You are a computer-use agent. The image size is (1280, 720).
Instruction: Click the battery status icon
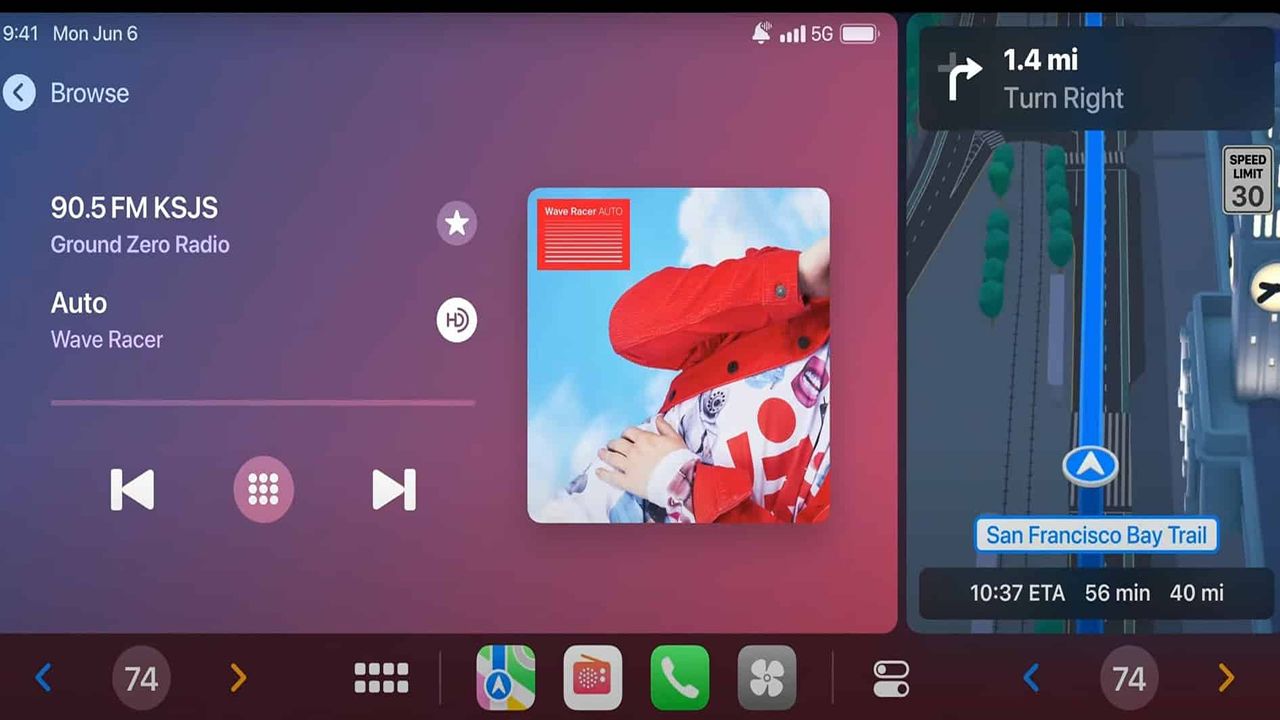(x=859, y=34)
